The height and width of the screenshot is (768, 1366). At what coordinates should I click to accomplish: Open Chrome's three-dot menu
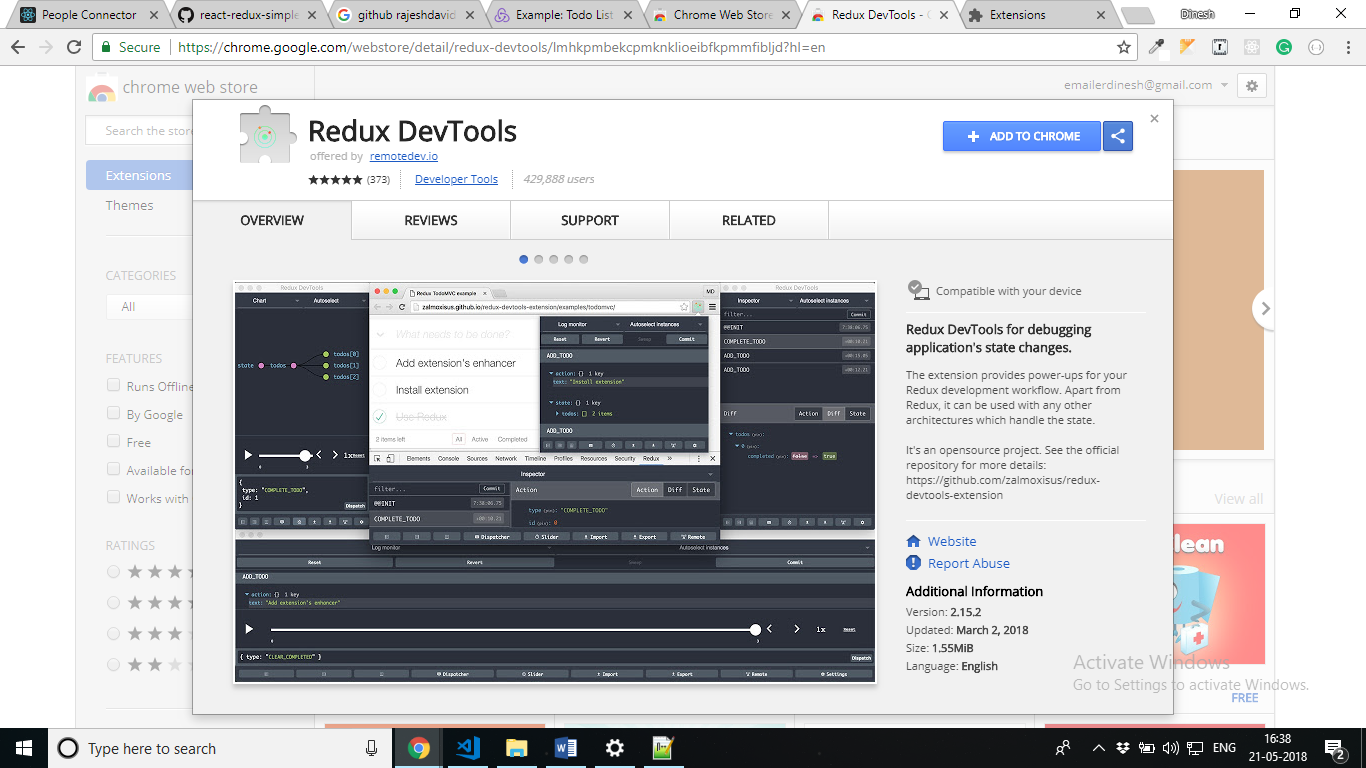tap(1347, 47)
